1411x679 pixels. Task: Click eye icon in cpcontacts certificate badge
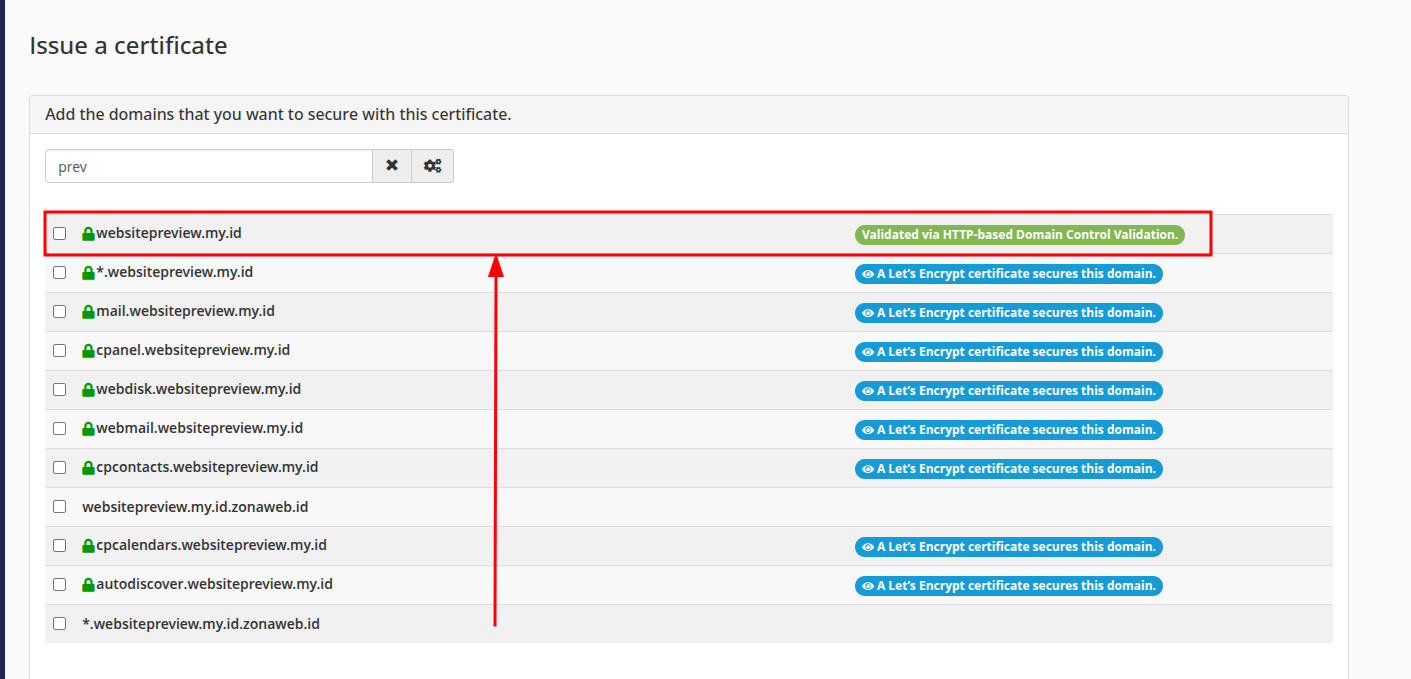(867, 469)
